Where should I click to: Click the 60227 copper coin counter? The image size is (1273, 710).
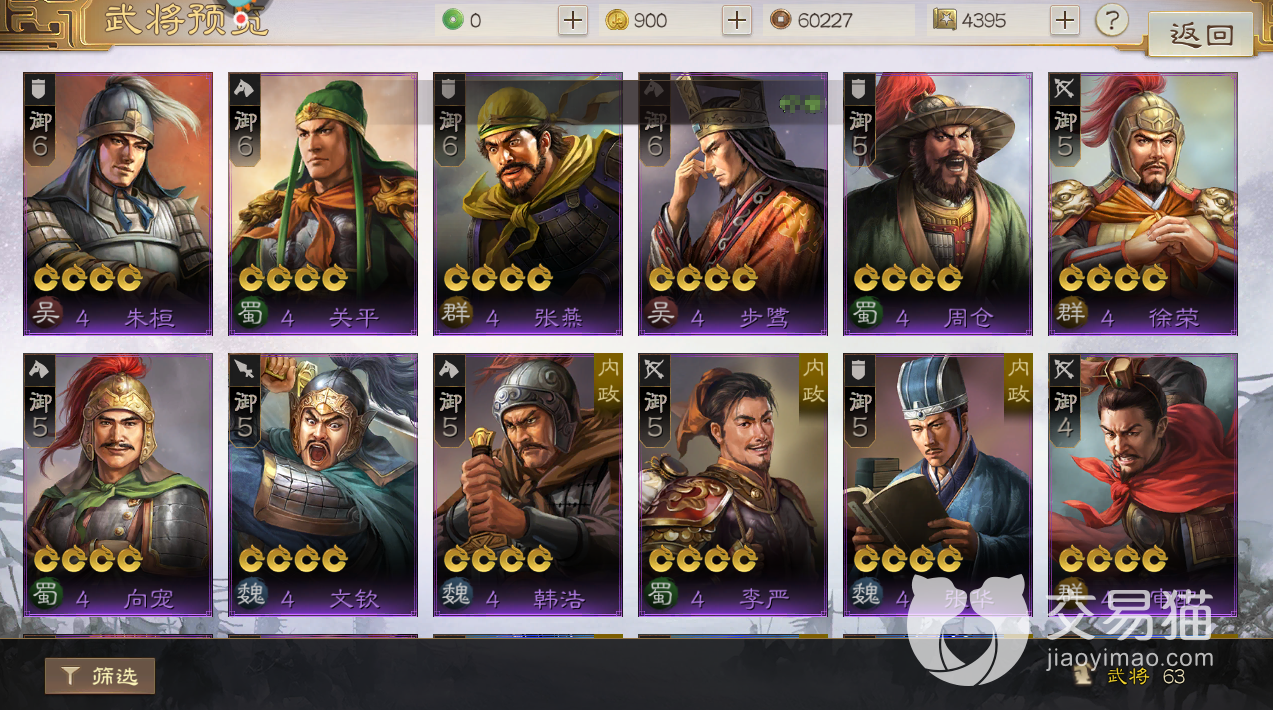pos(839,20)
